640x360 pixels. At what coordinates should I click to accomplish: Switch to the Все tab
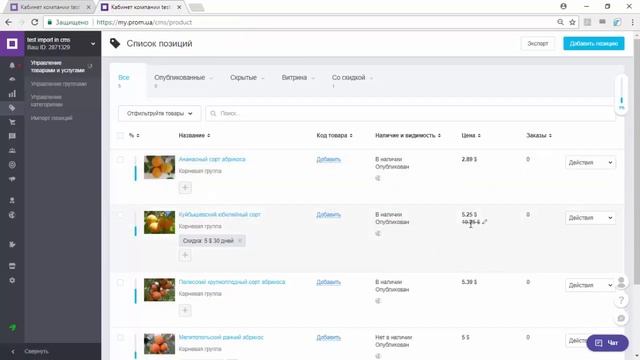pos(124,78)
